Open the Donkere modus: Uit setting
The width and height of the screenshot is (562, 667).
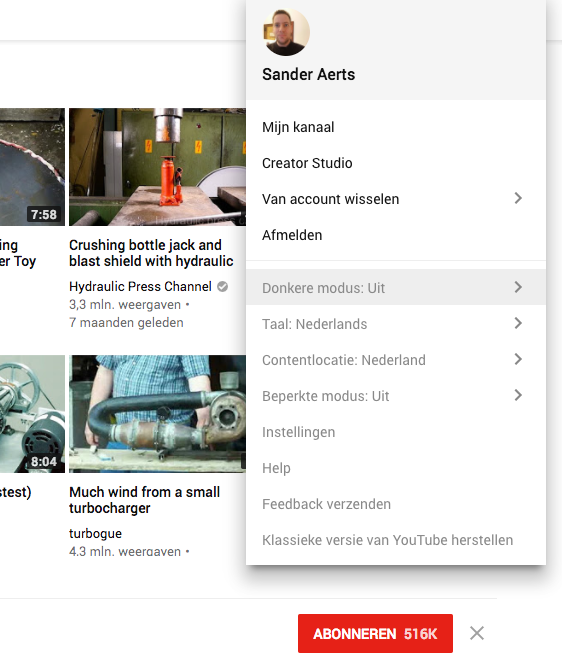pos(396,287)
